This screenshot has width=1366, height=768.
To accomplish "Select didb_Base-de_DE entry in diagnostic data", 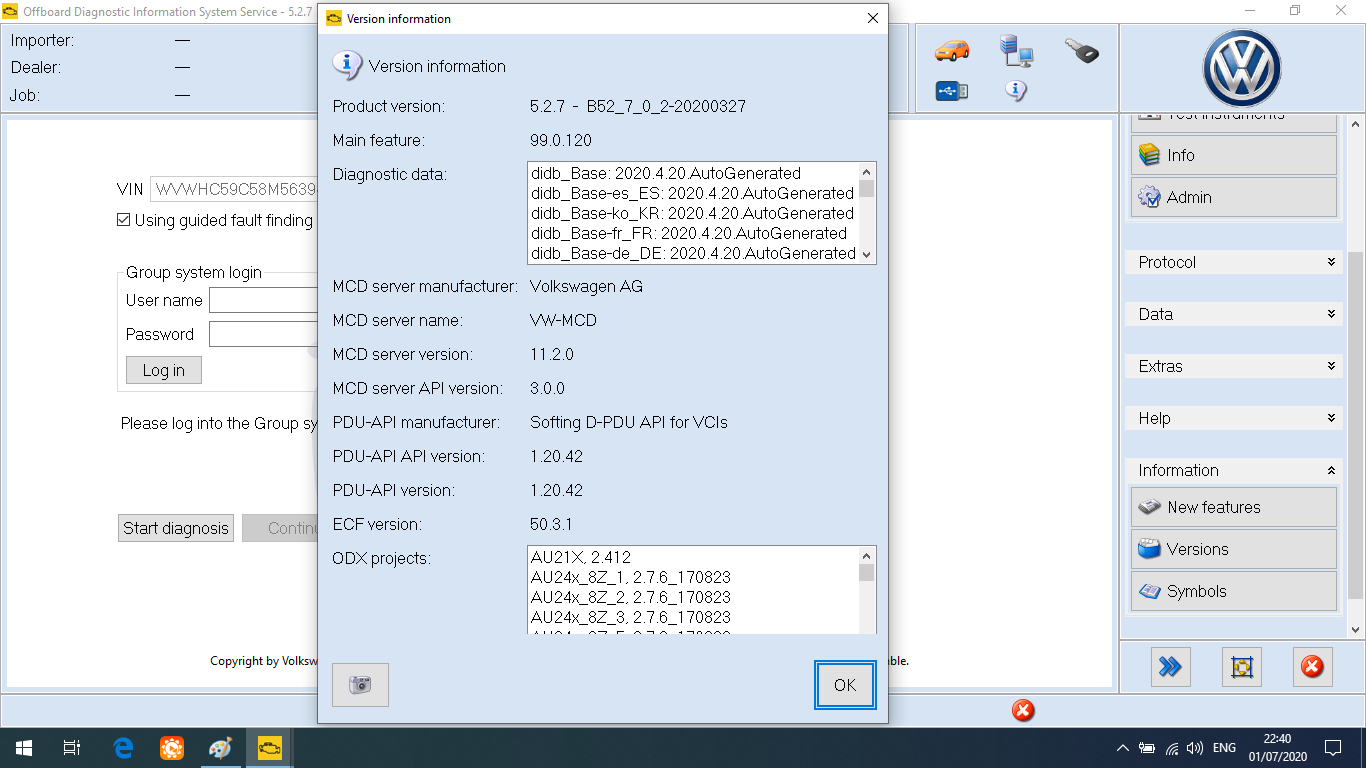I will tap(693, 253).
